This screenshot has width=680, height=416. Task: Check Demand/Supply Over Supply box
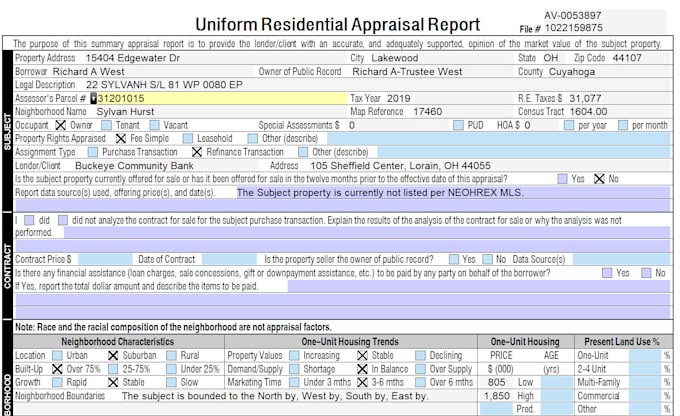[420, 369]
